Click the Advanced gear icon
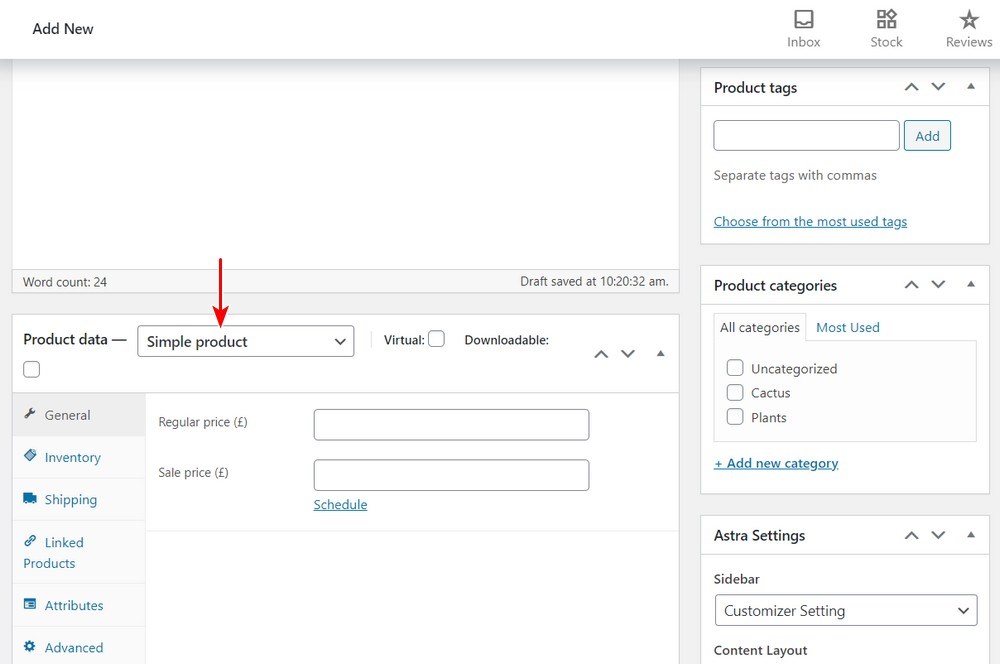Viewport: 1000px width, 664px height. click(x=30, y=646)
